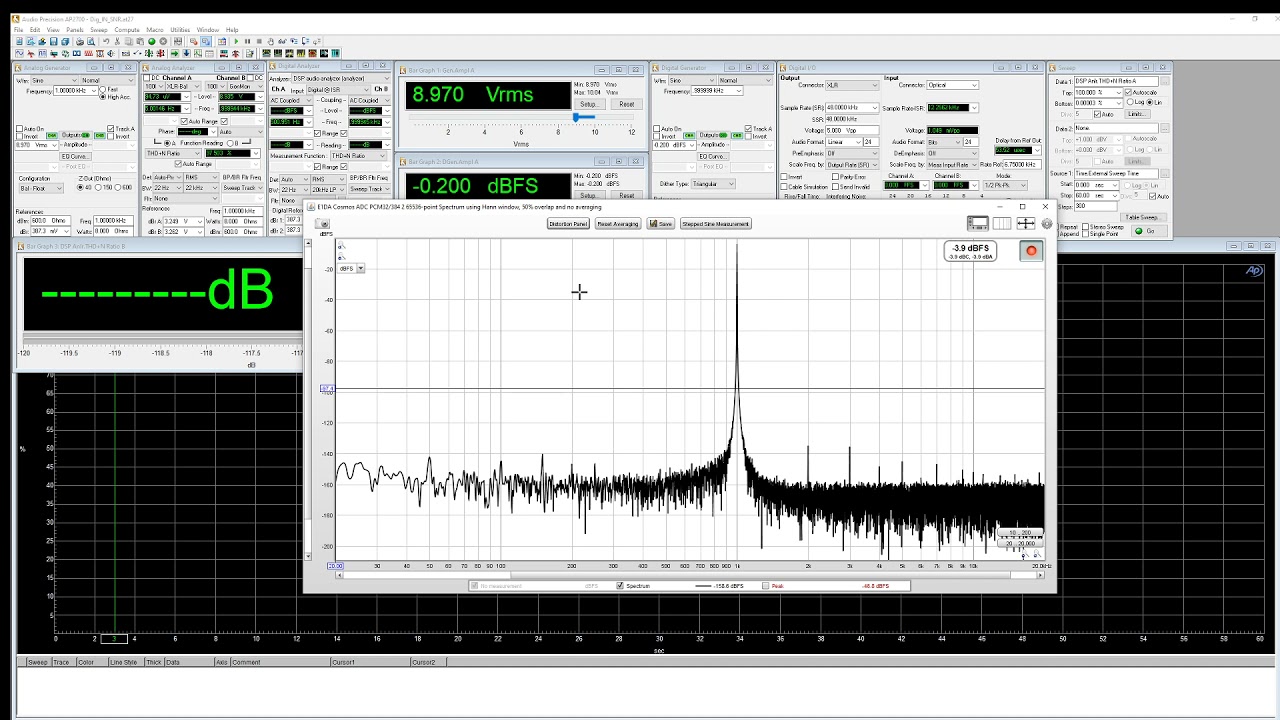This screenshot has height=720, width=1280.
Task: Open the Mode 1/2 Pk-Pk dropdown
Action: (x=1005, y=185)
